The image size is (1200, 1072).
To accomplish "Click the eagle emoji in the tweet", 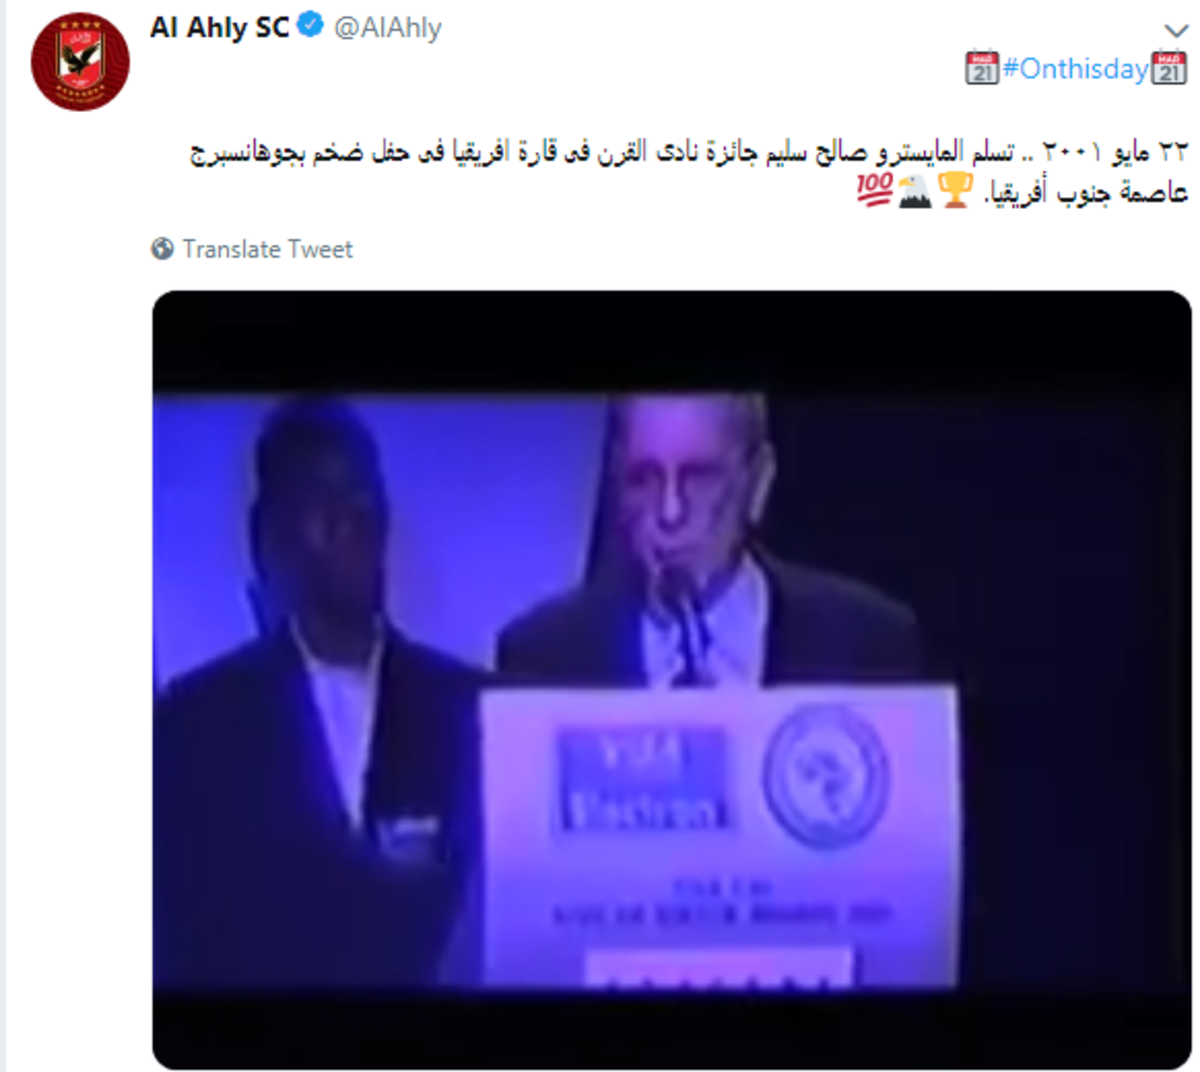I will (914, 190).
